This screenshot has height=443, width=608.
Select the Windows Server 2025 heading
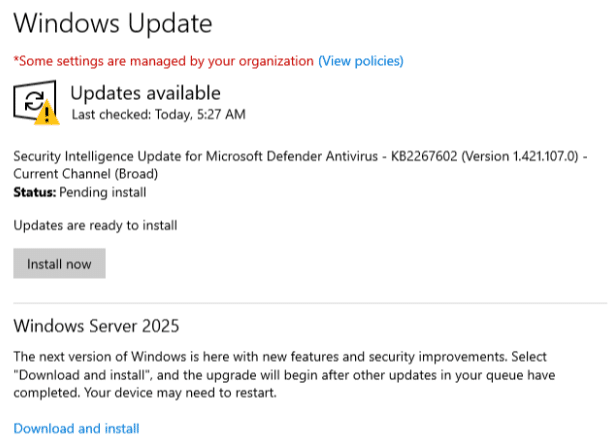(96, 326)
